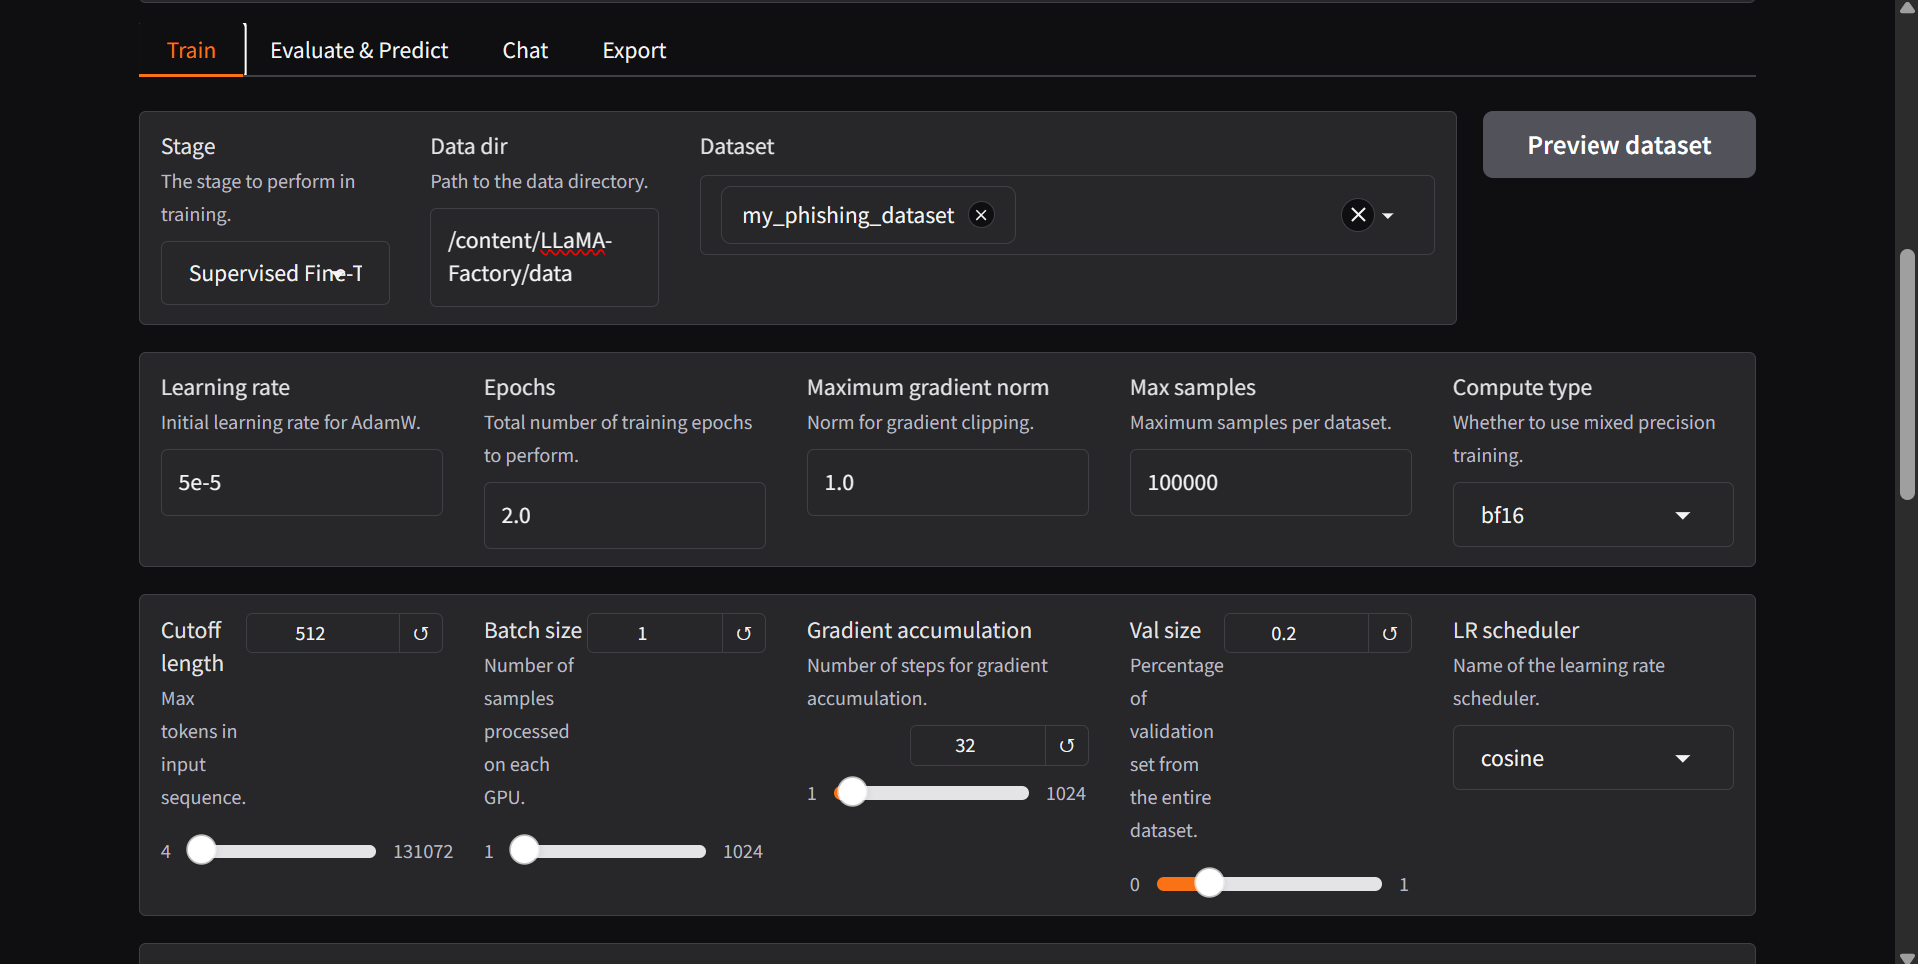Viewport: 1918px width, 964px height.
Task: Adjust the Val size slider
Action: (x=1269, y=884)
